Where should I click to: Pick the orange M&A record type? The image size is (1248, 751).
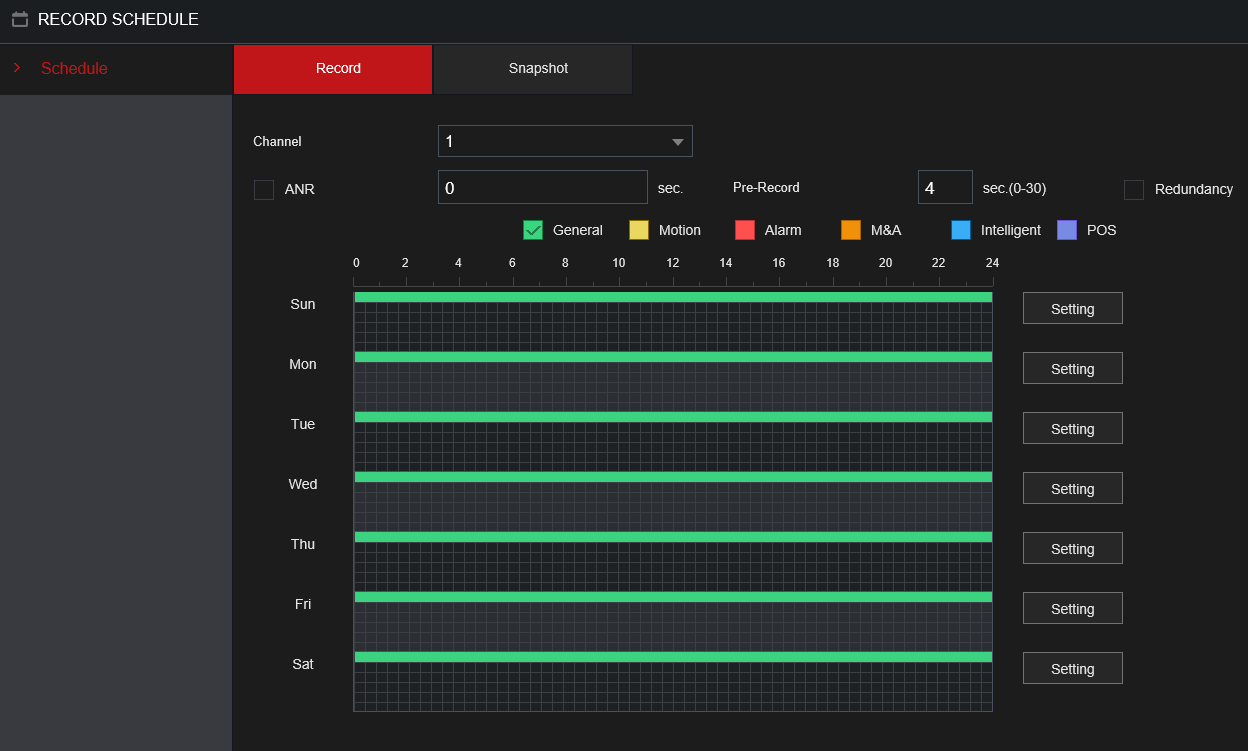(851, 230)
